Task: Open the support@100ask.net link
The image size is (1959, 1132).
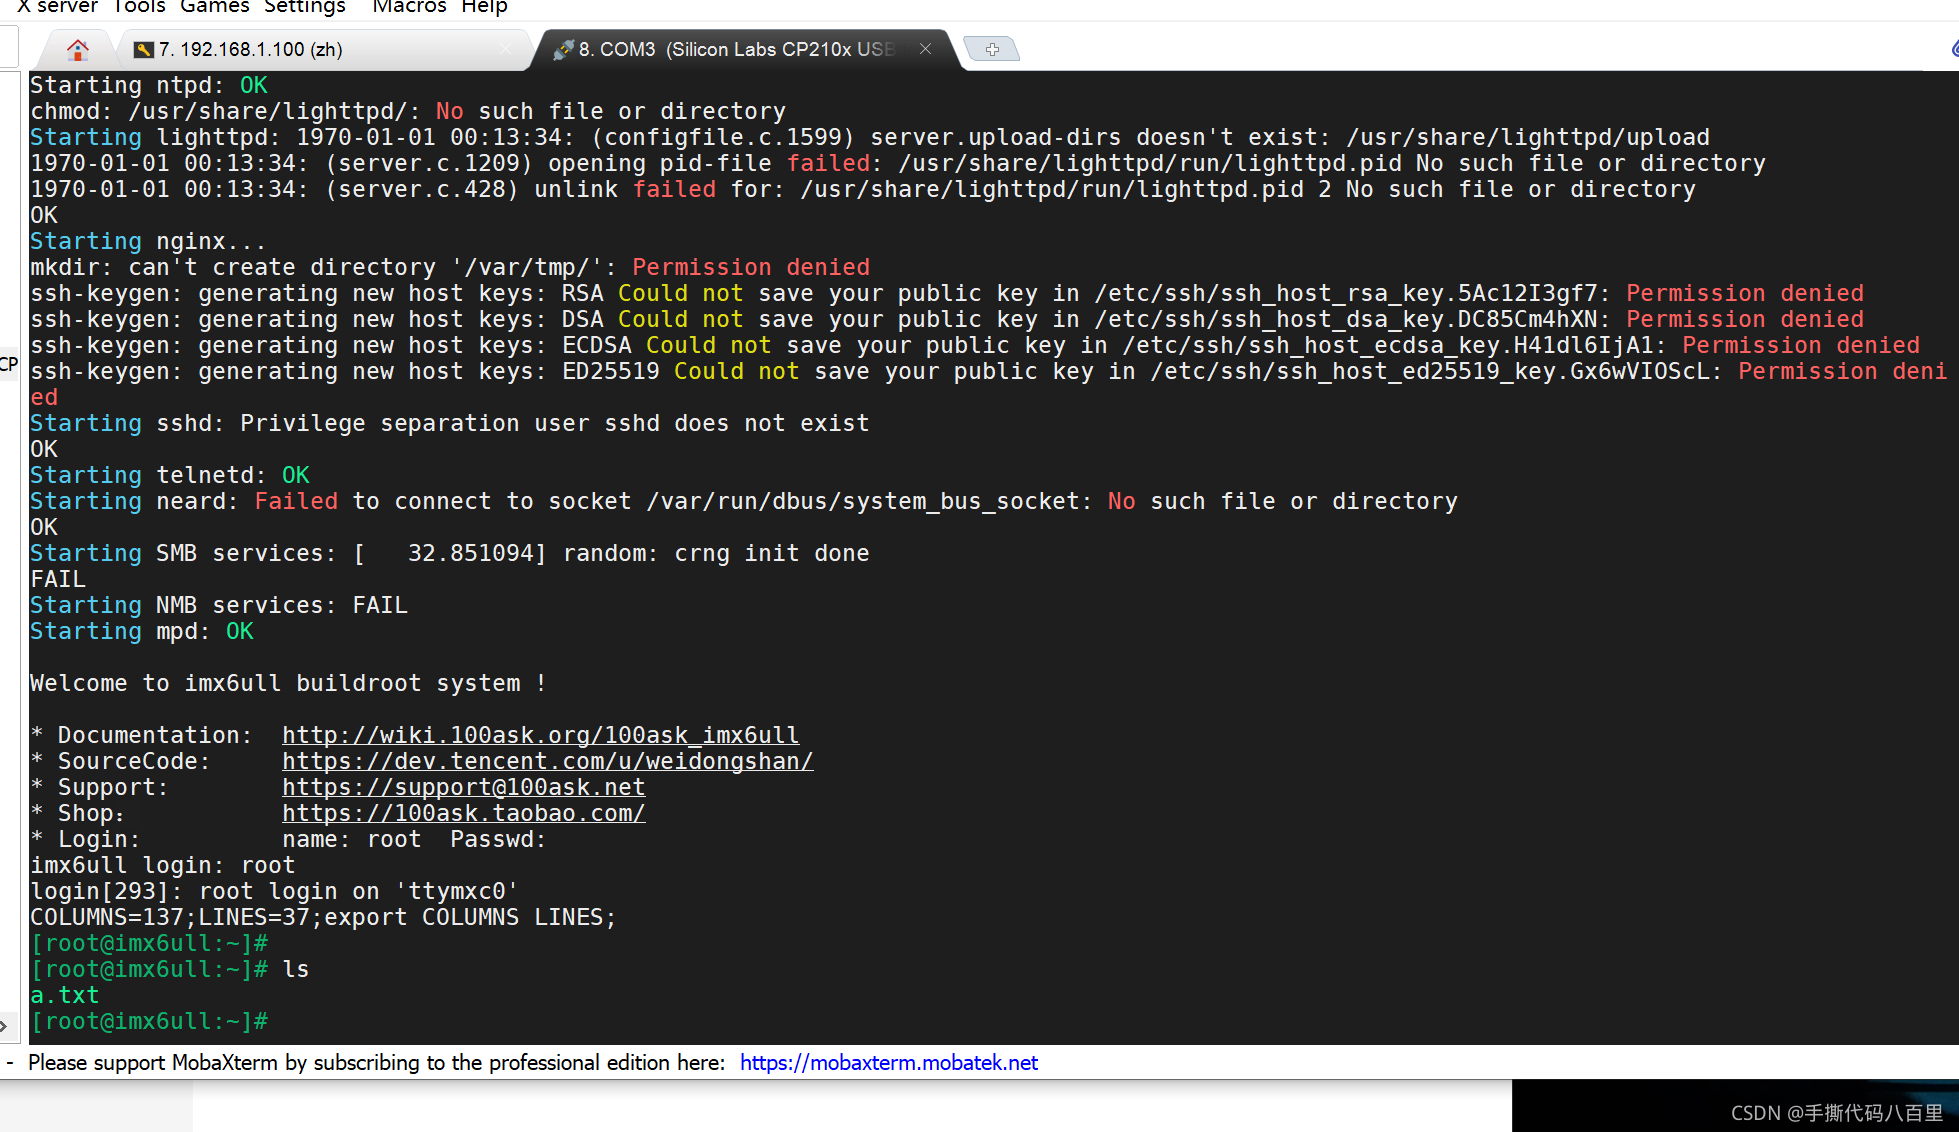Action: tap(463, 787)
